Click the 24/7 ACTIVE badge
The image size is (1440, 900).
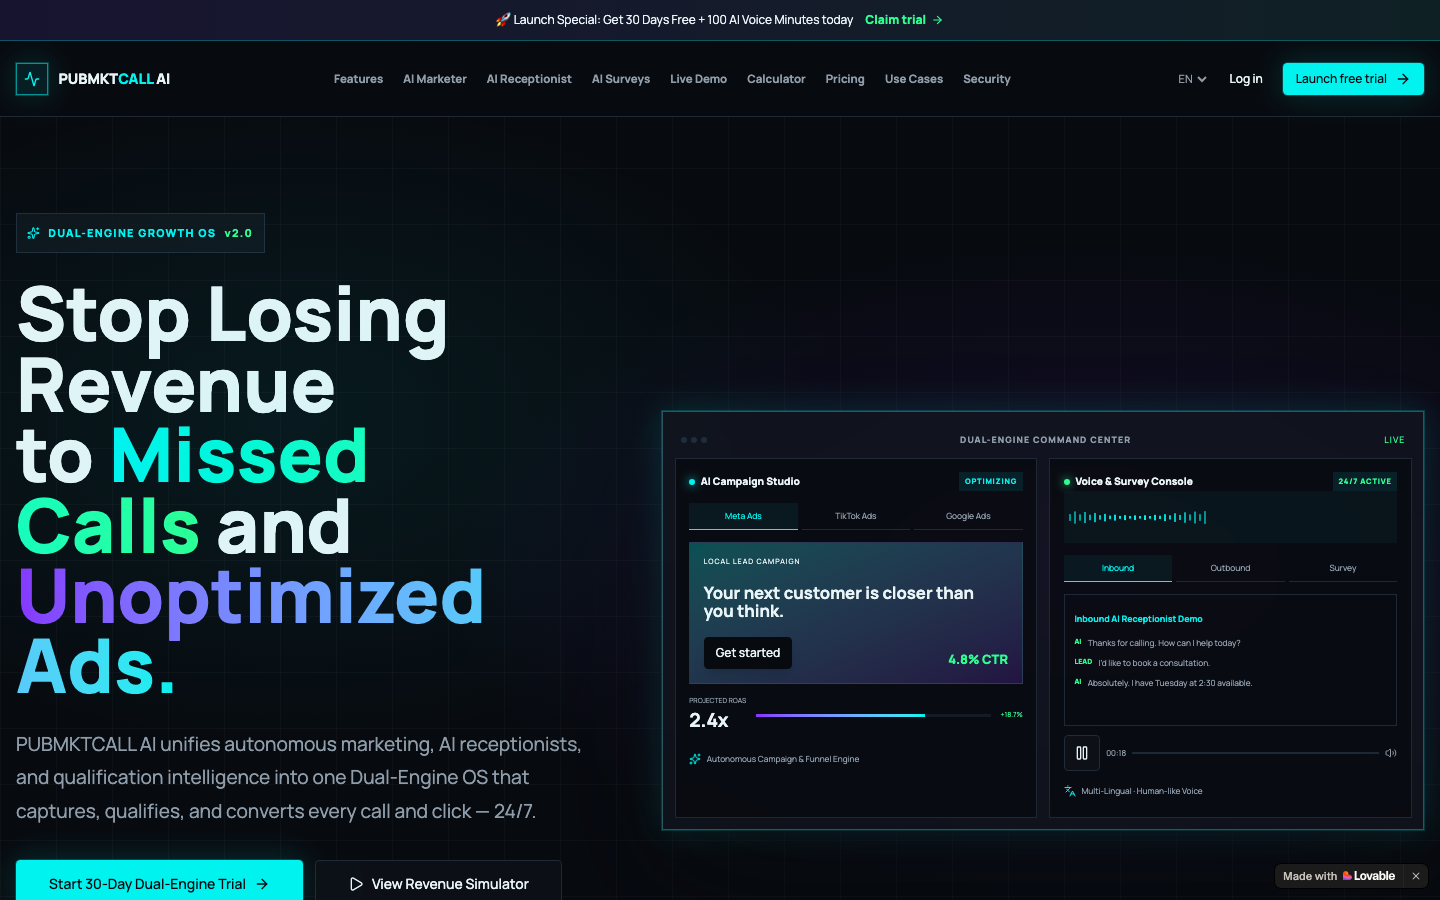point(1365,482)
